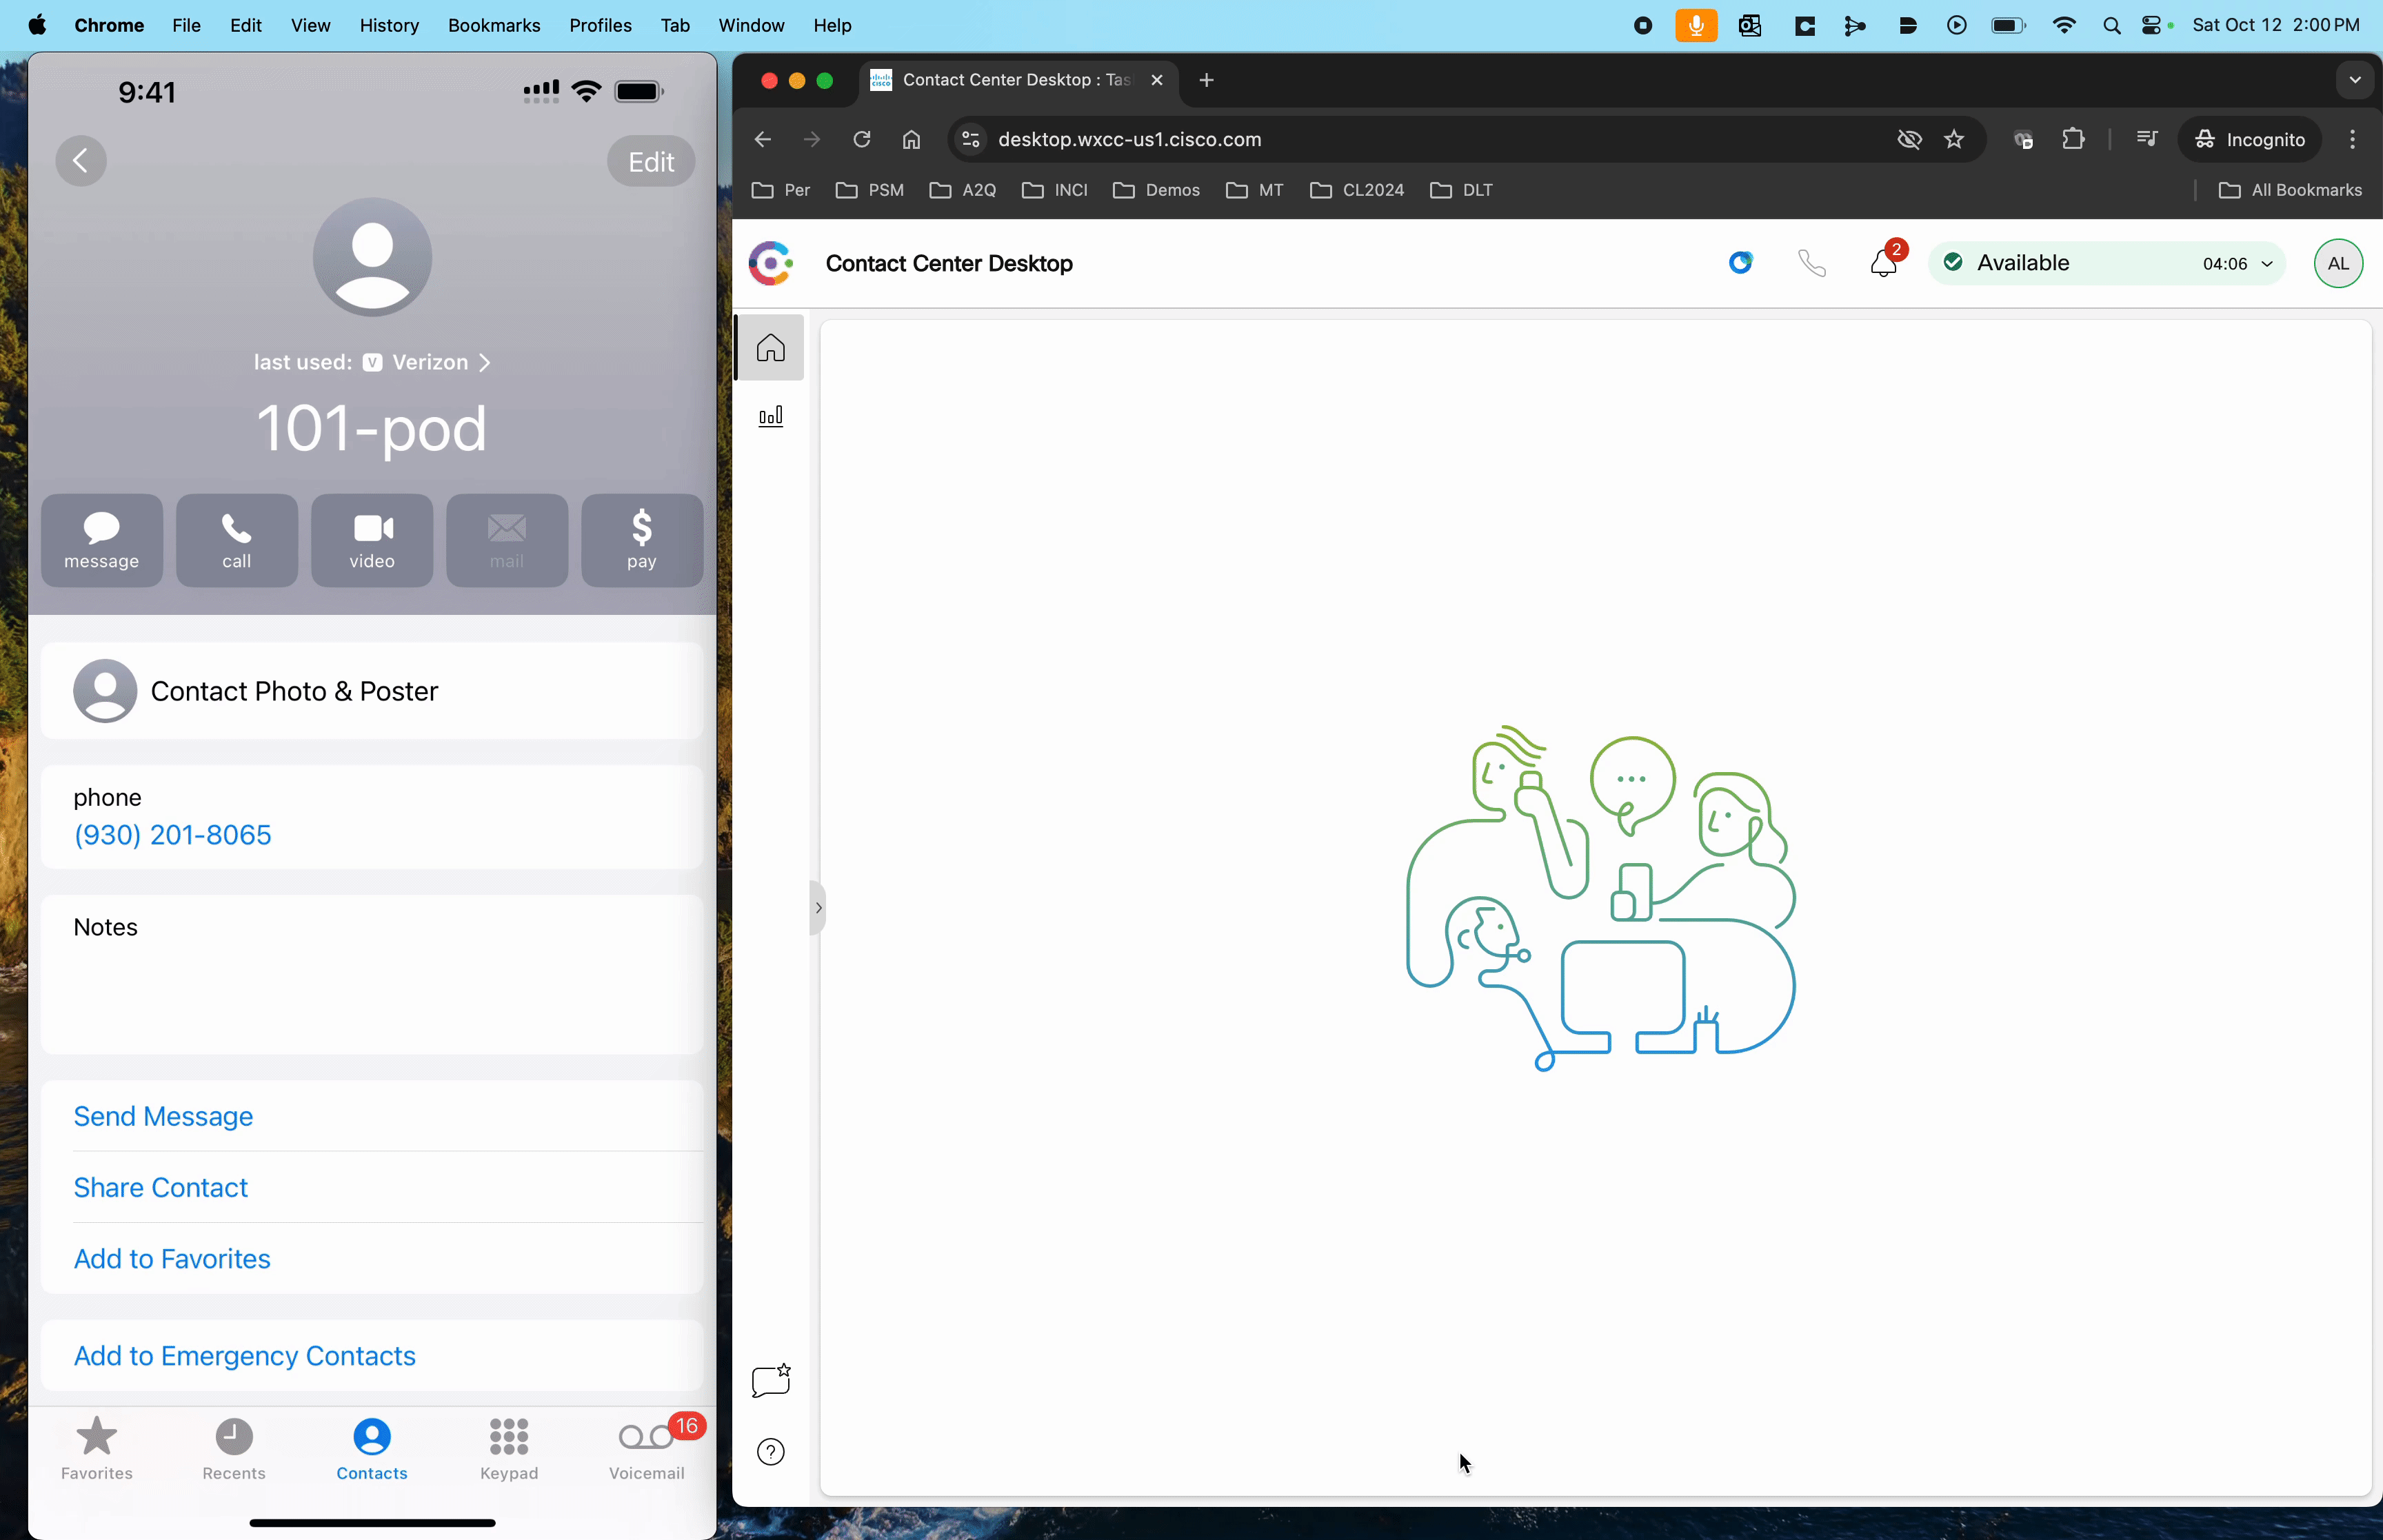The image size is (2383, 1540).
Task: Open the Agent Performance Statistics icon
Action: pyautogui.click(x=770, y=416)
